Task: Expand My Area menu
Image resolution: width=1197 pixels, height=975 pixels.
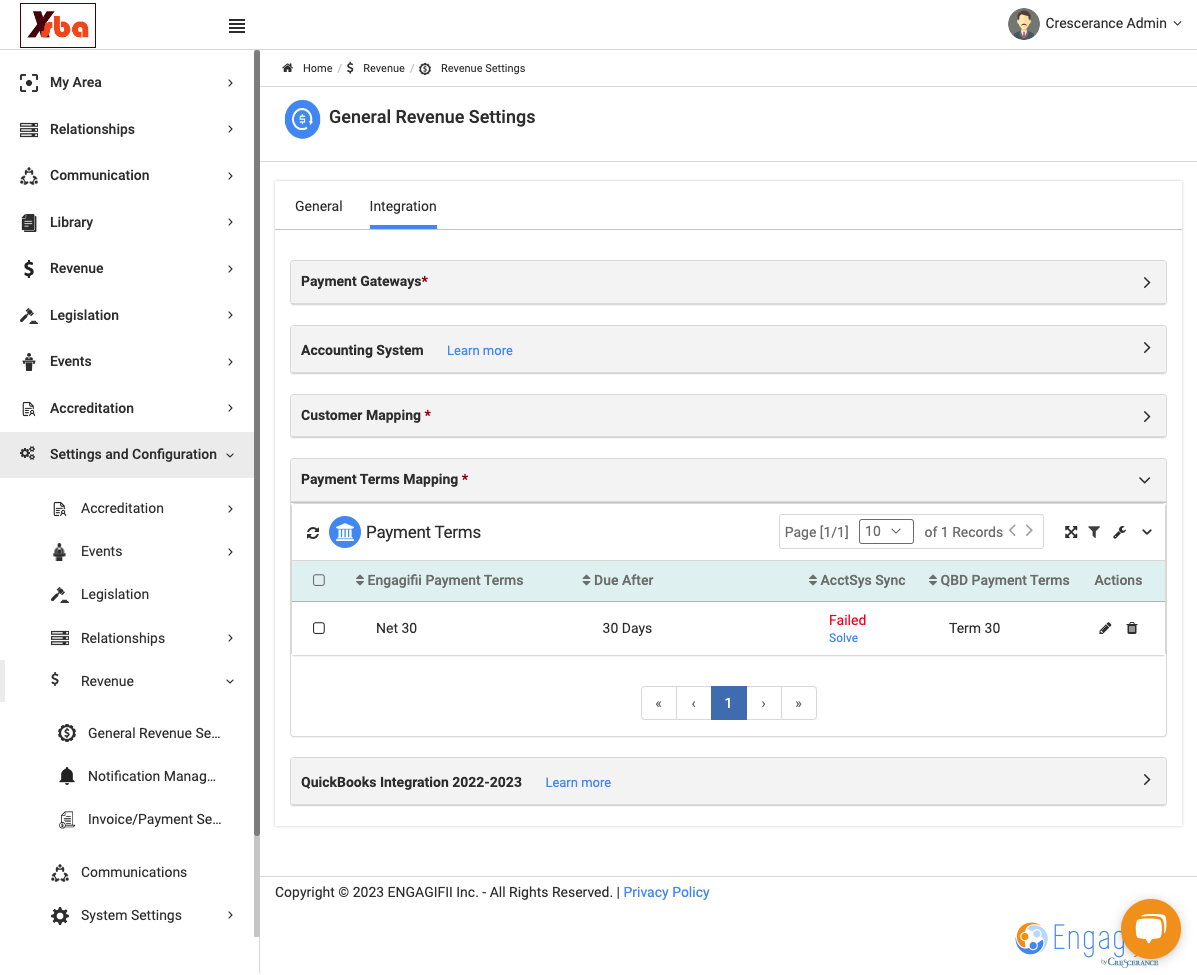Action: (x=127, y=82)
